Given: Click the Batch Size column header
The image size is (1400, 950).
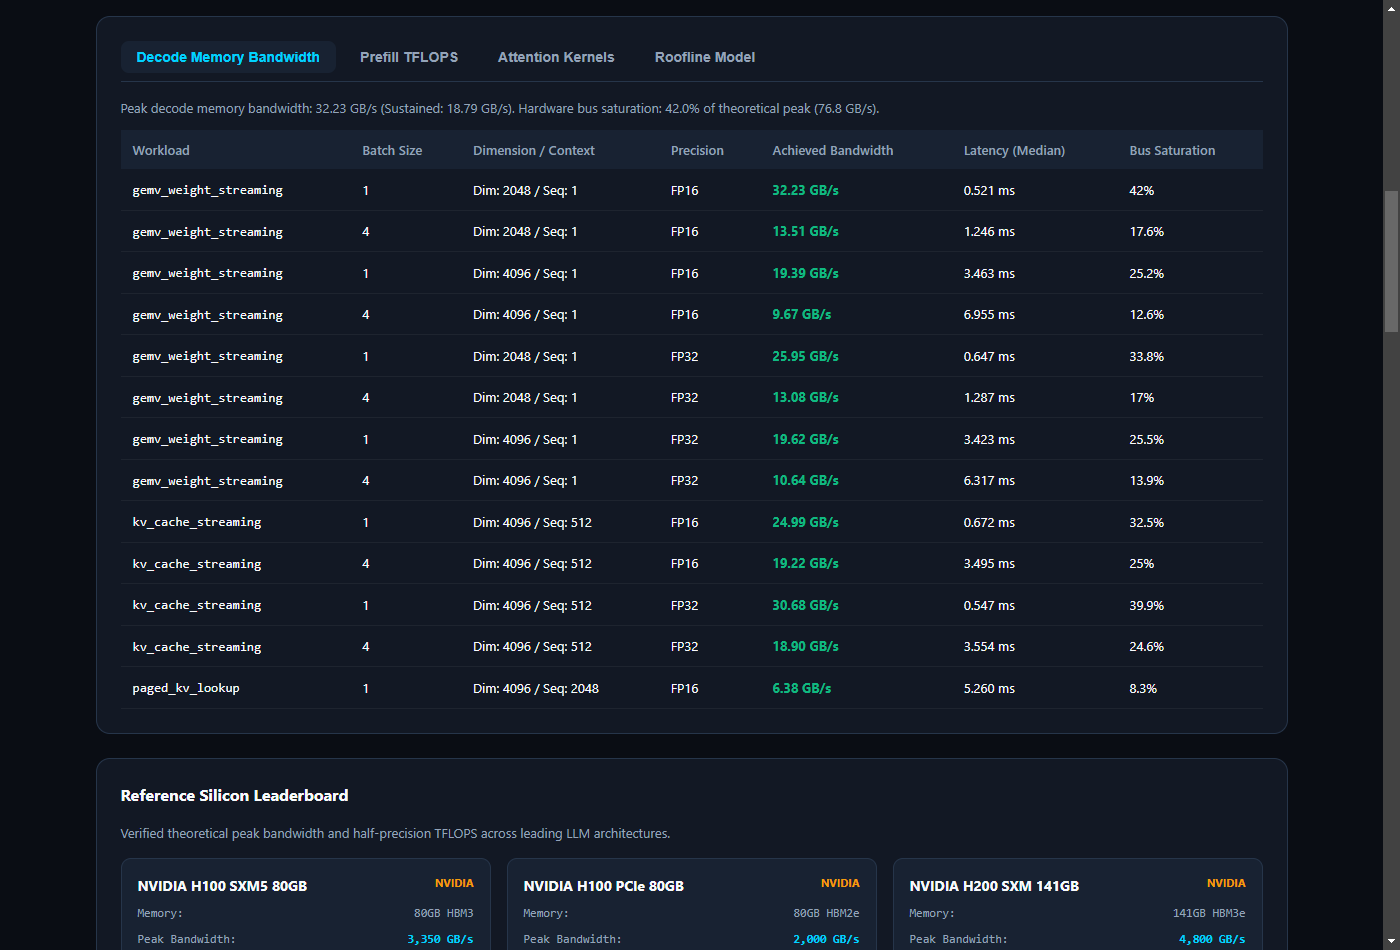Looking at the screenshot, I should tap(392, 151).
